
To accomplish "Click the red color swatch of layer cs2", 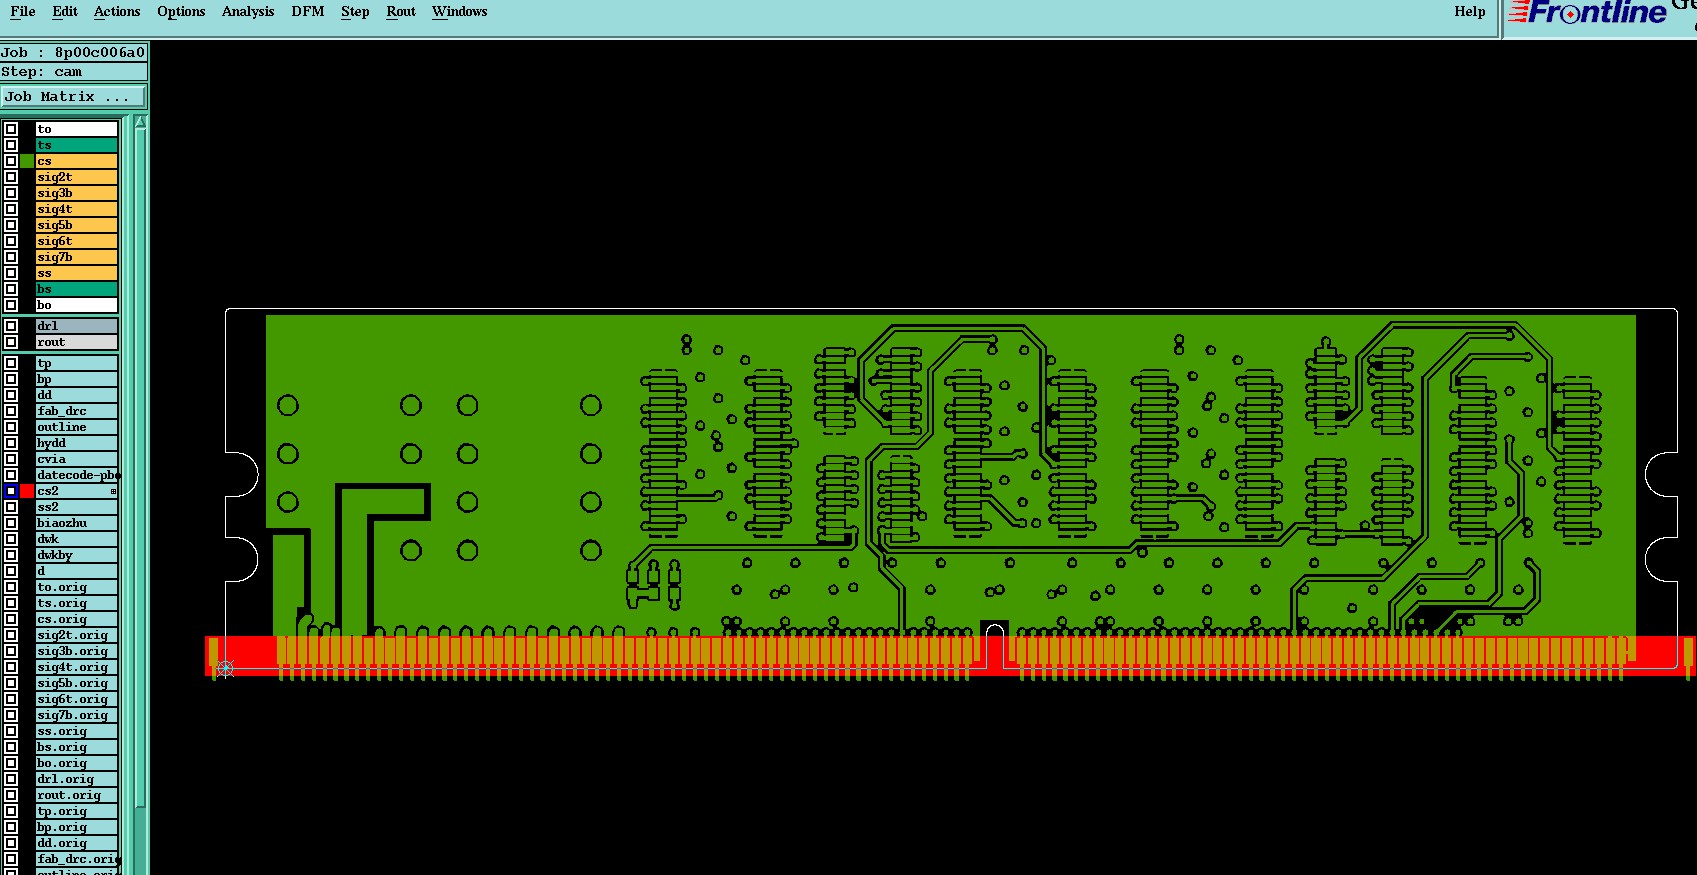I will pos(27,491).
